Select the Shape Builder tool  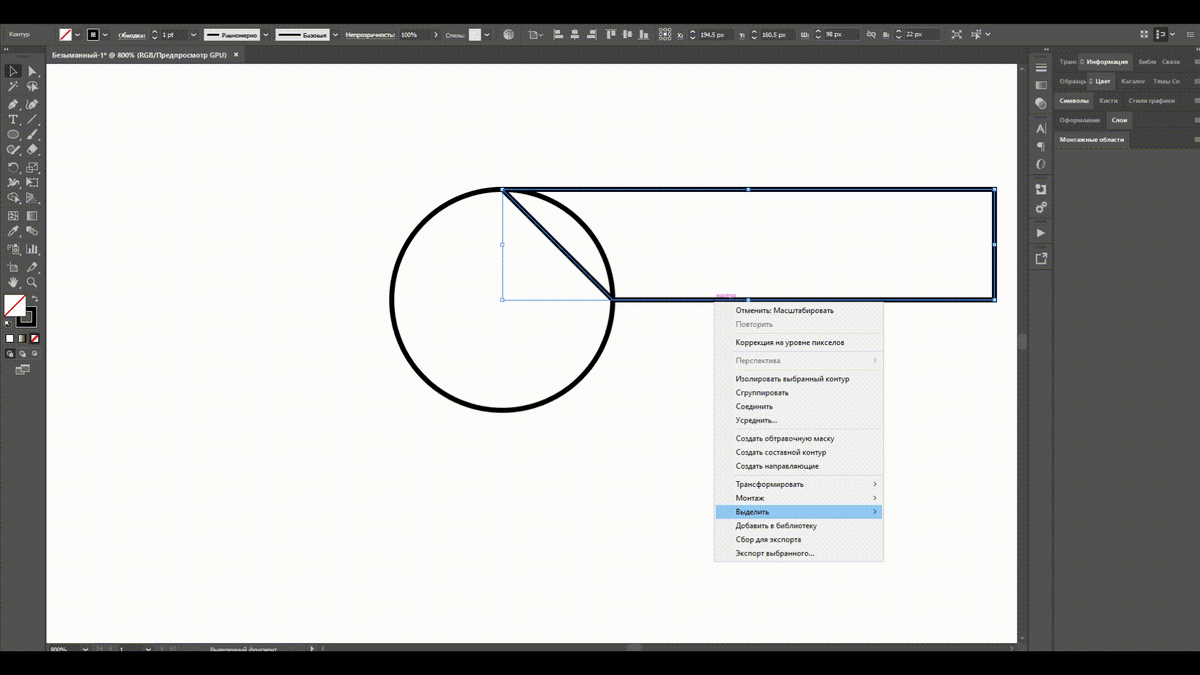13,198
